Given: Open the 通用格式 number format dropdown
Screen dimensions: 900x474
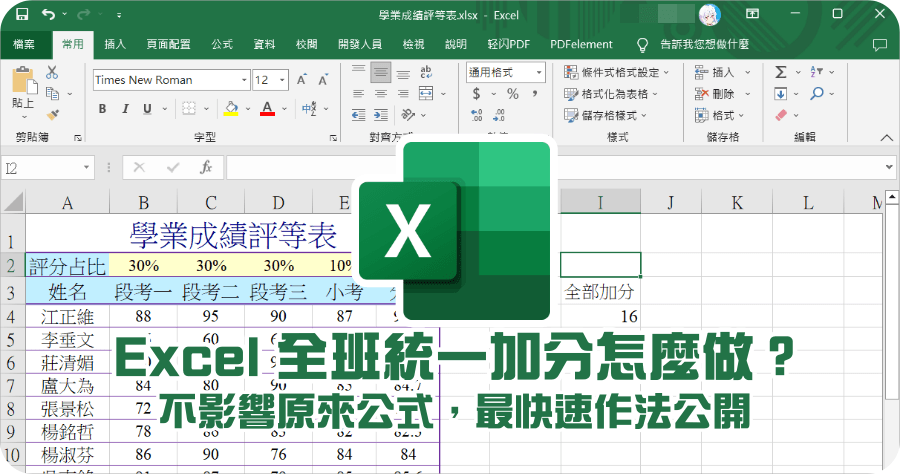Looking at the screenshot, I should point(539,72).
